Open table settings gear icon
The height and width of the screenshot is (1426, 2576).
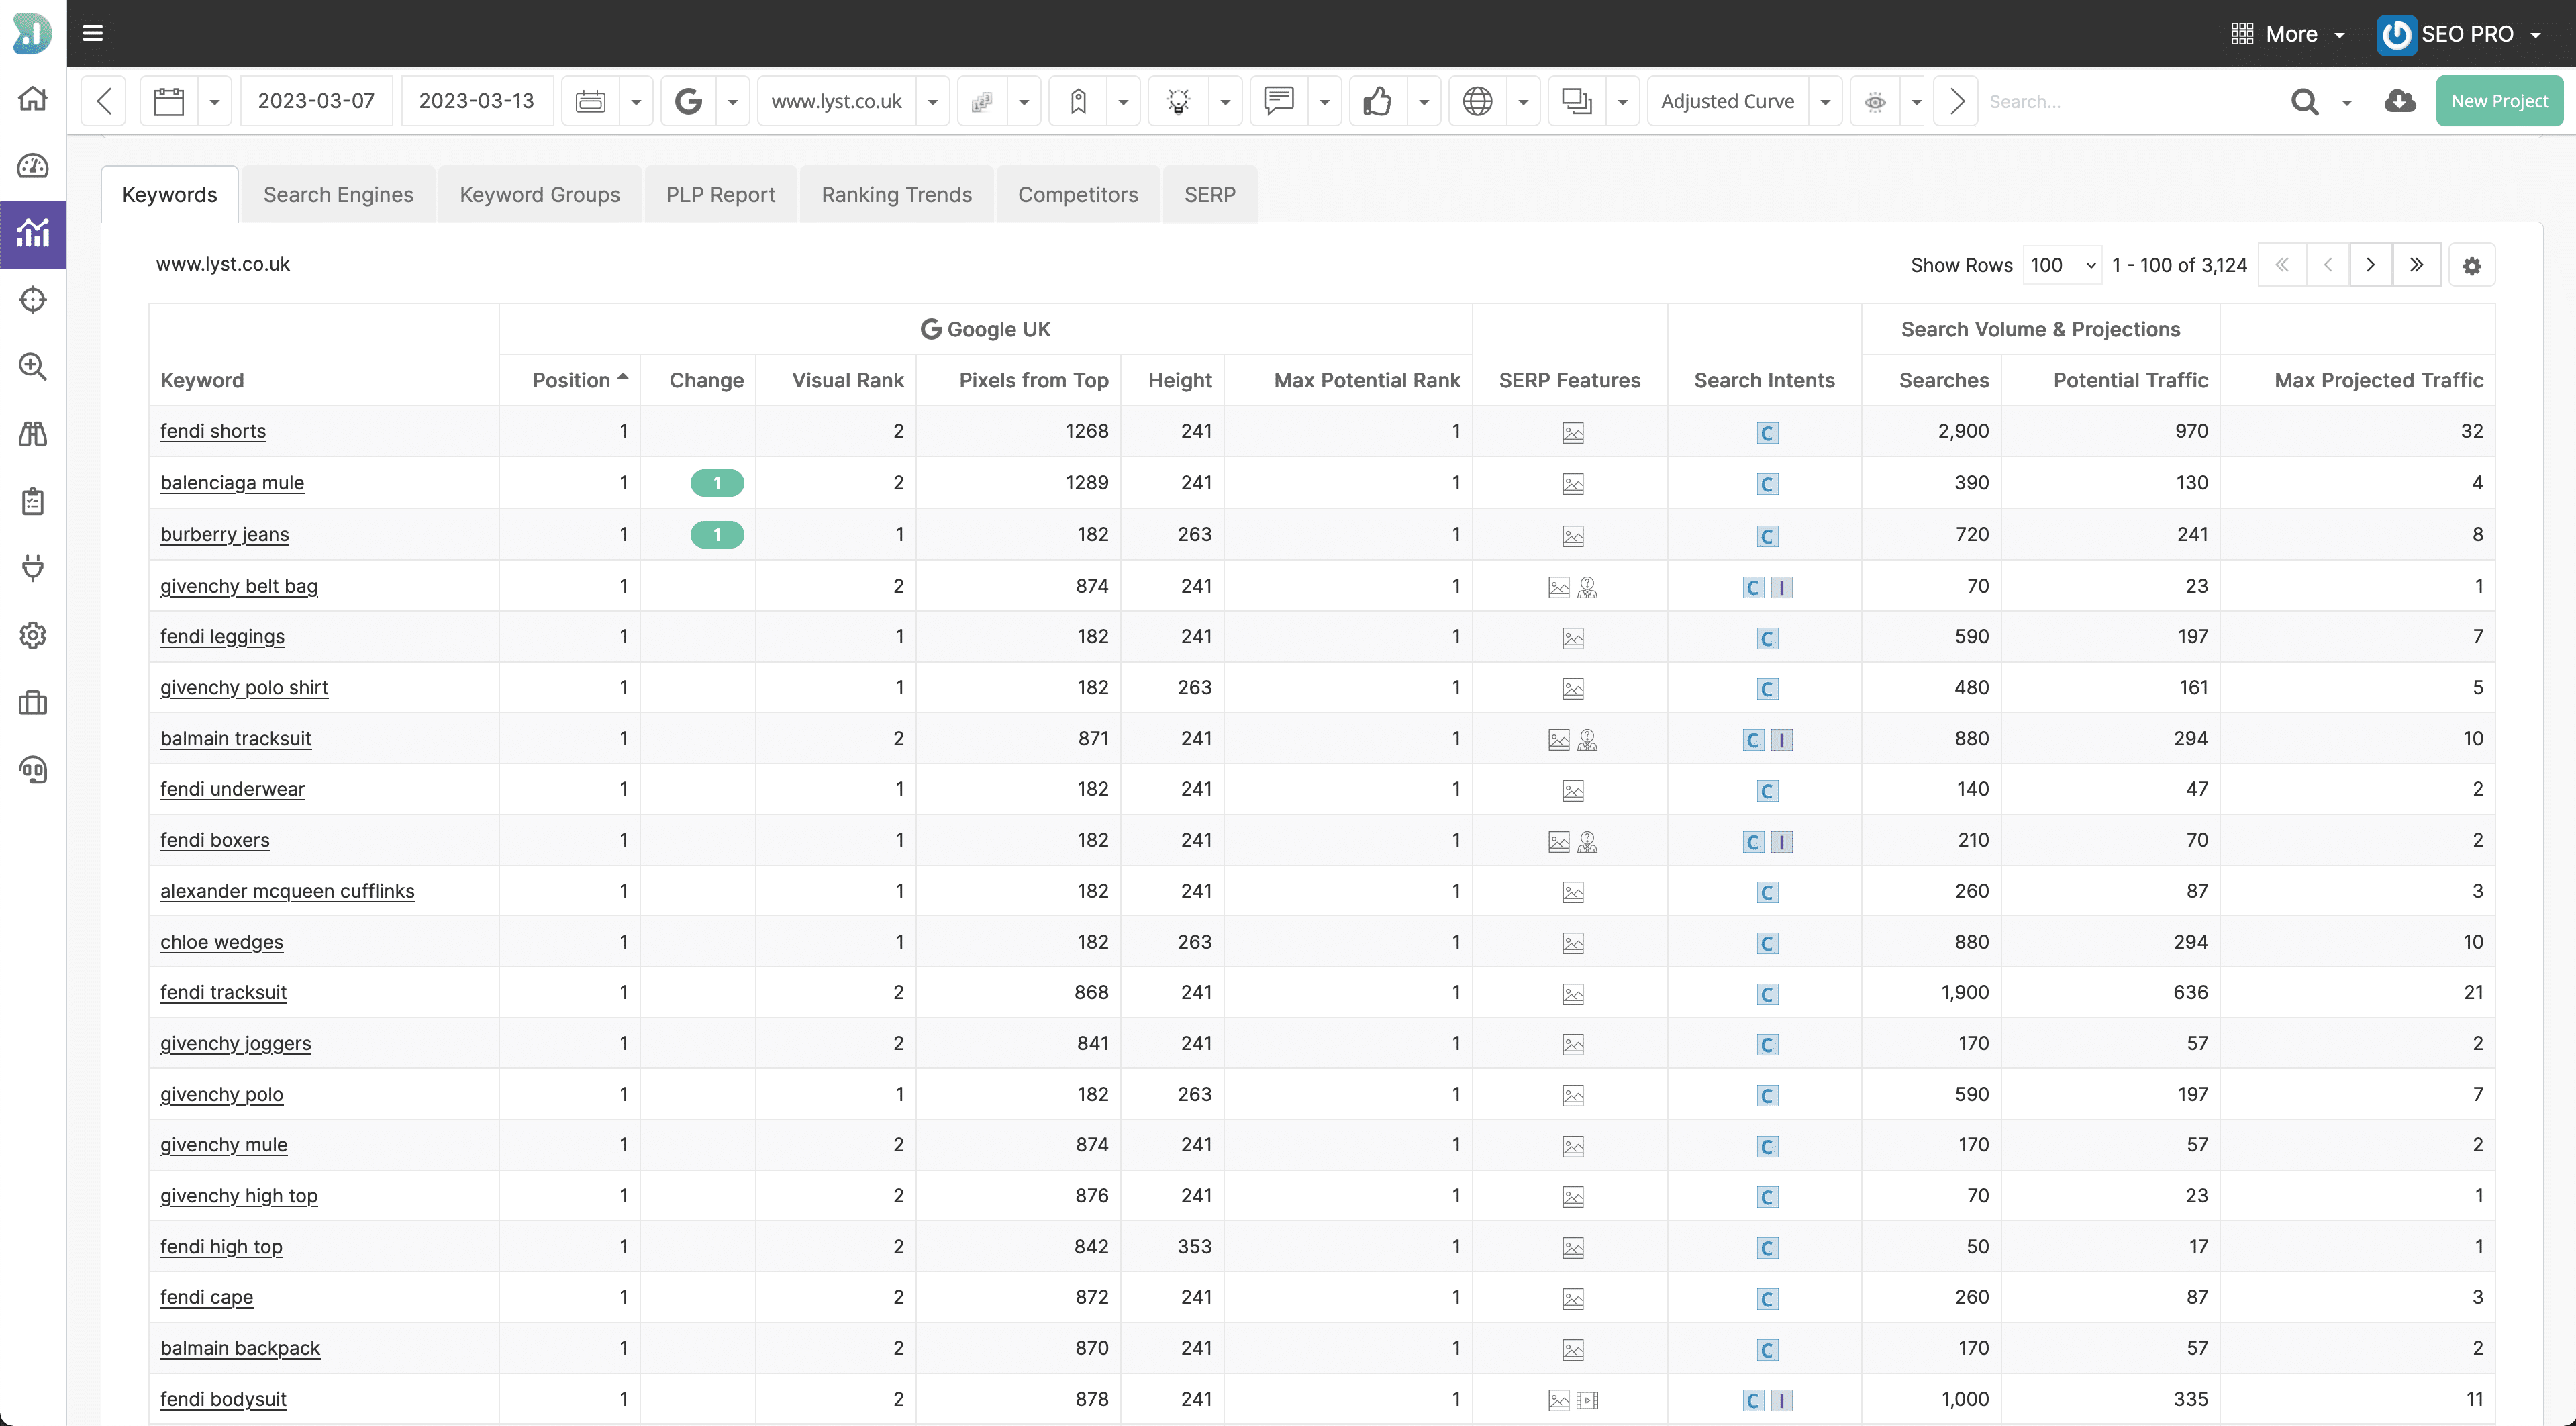[x=2471, y=265]
